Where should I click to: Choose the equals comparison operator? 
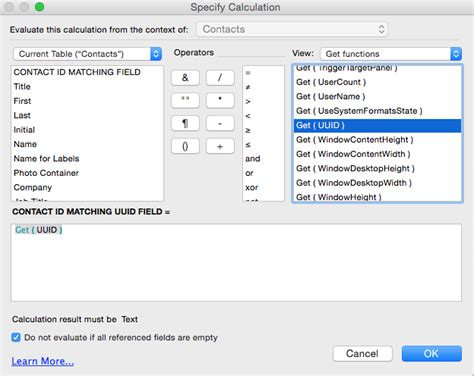pyautogui.click(x=263, y=73)
